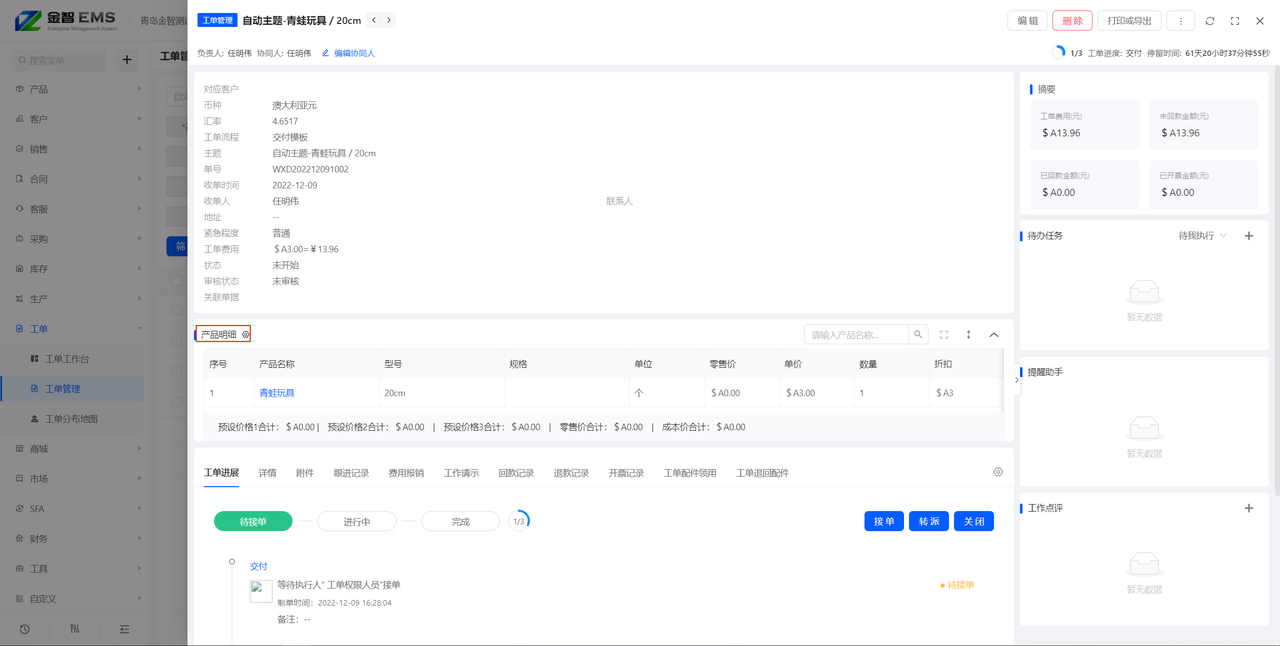This screenshot has height=646, width=1280.
Task: Open the 青蛙玩具 product link
Action: 277,393
